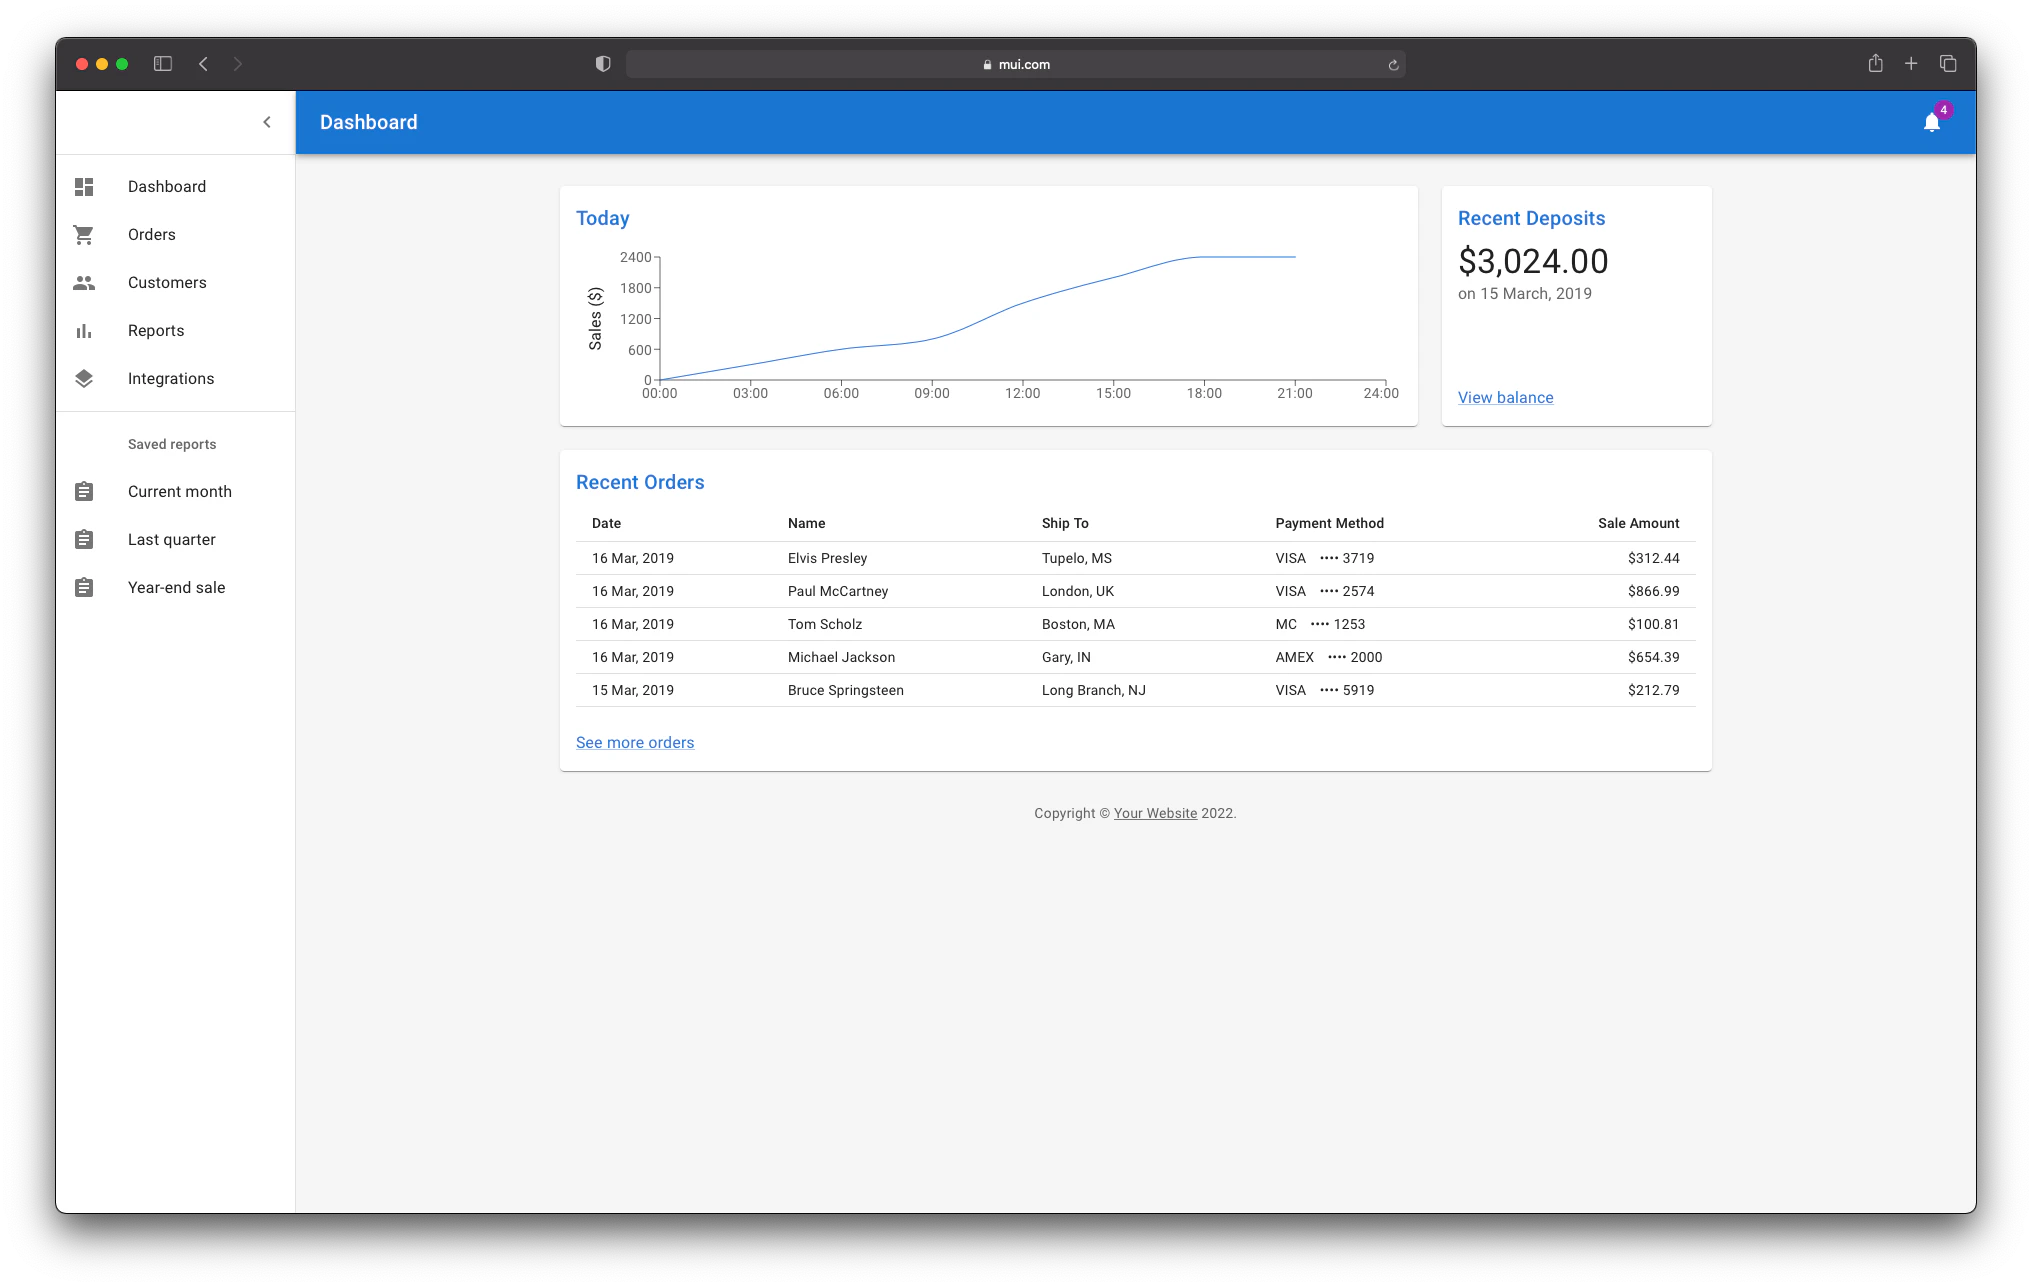Click the Last quarter clipboard icon
Screen dimensions: 2032x1287
84,539
